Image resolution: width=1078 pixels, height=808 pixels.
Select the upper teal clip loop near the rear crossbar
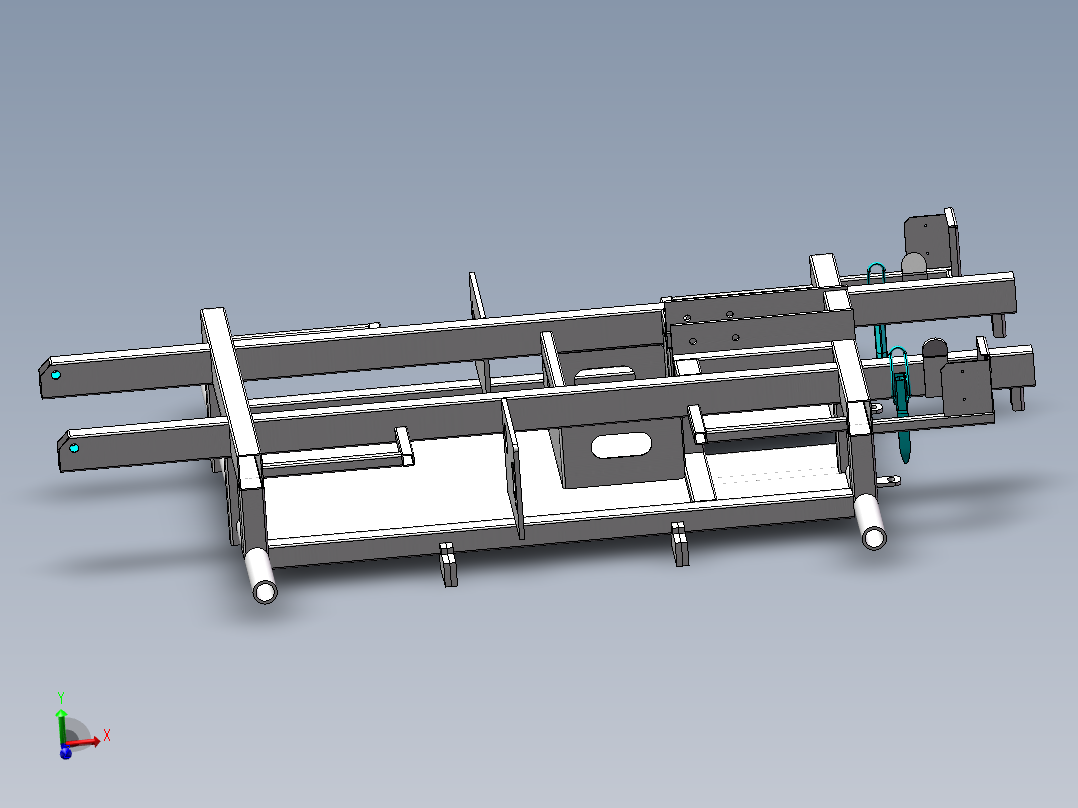[x=876, y=273]
